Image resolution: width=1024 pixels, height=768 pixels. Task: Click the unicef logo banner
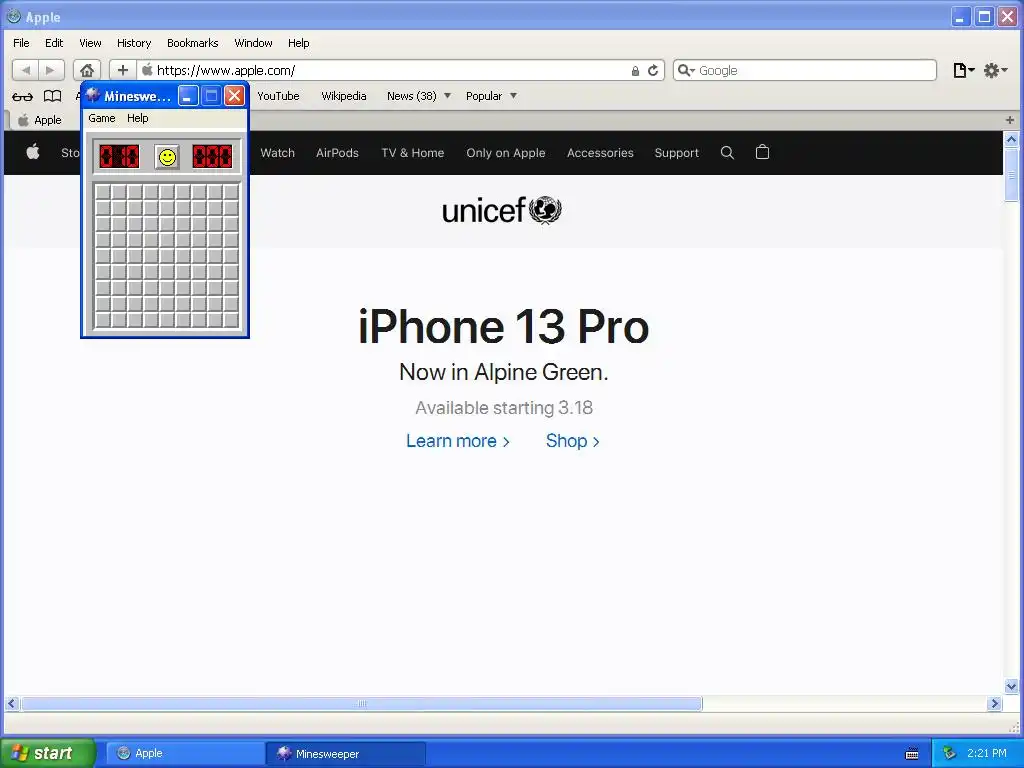(x=502, y=210)
